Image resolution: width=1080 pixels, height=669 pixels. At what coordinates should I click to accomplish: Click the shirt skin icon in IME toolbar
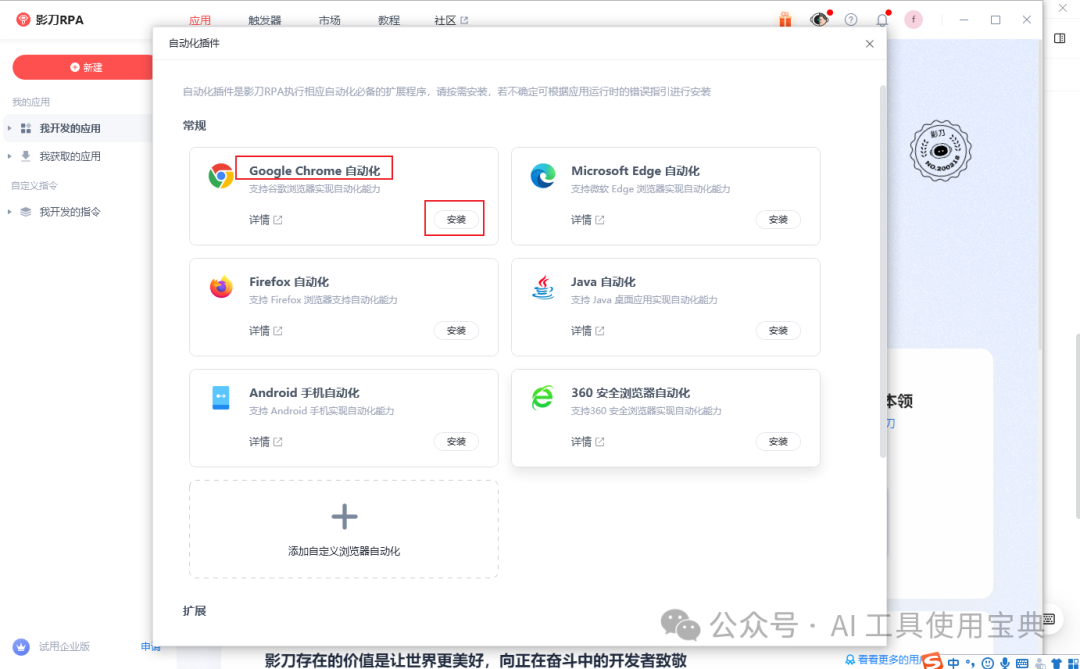[x=1057, y=663]
